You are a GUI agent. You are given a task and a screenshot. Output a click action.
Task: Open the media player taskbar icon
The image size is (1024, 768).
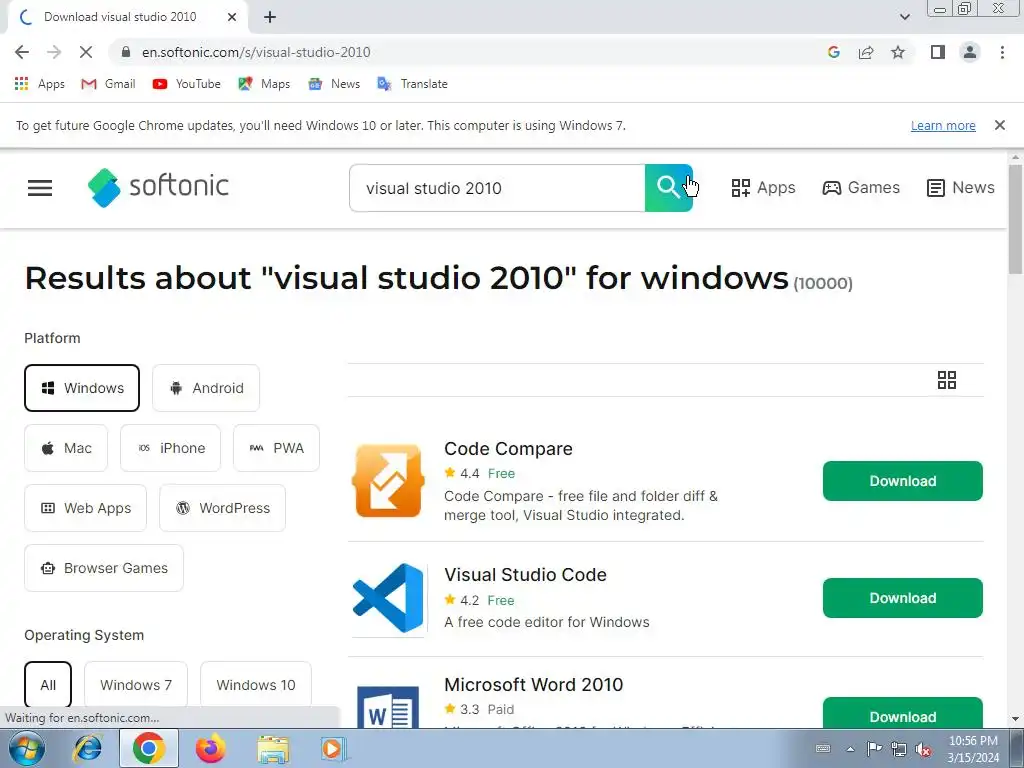point(333,748)
